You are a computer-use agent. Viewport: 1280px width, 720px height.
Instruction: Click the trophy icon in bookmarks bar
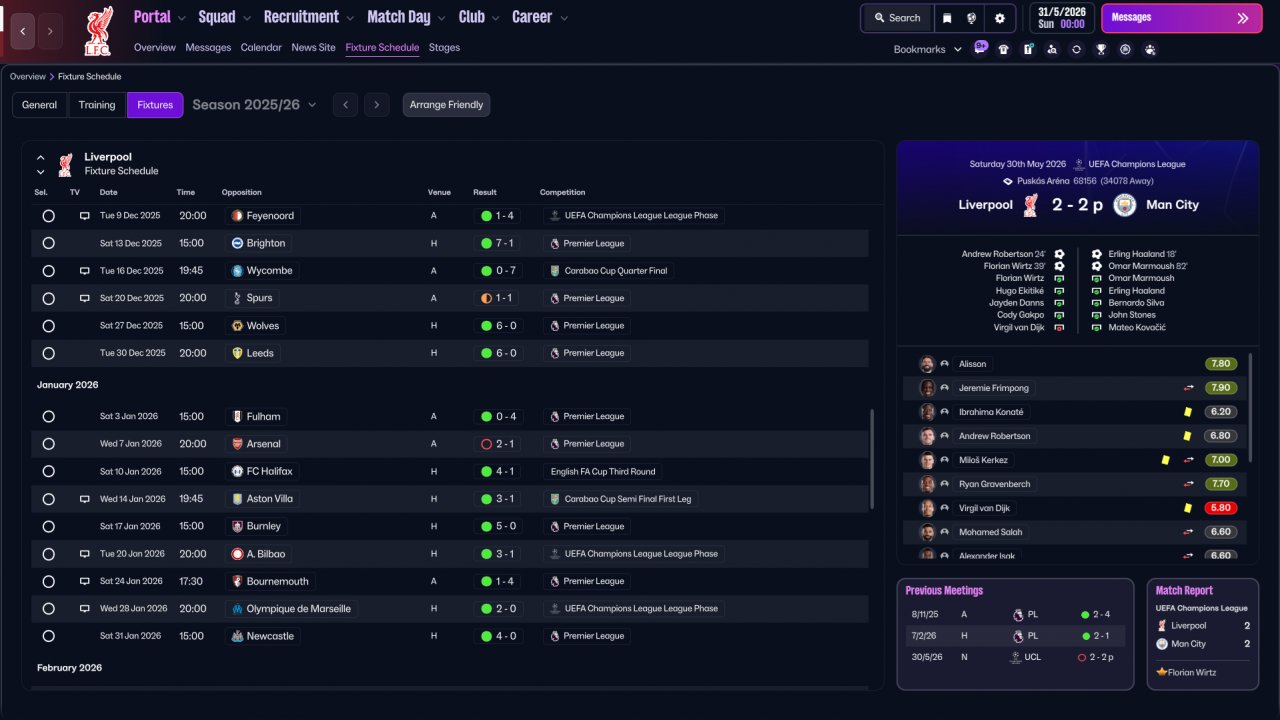coord(1101,49)
